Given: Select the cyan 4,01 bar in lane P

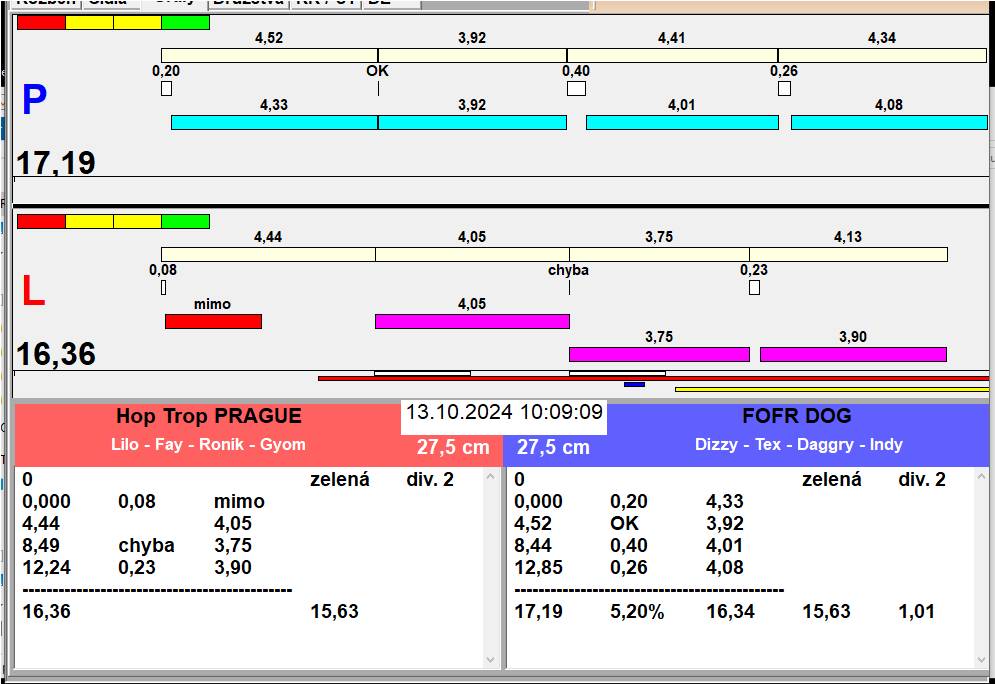Looking at the screenshot, I should 682,122.
